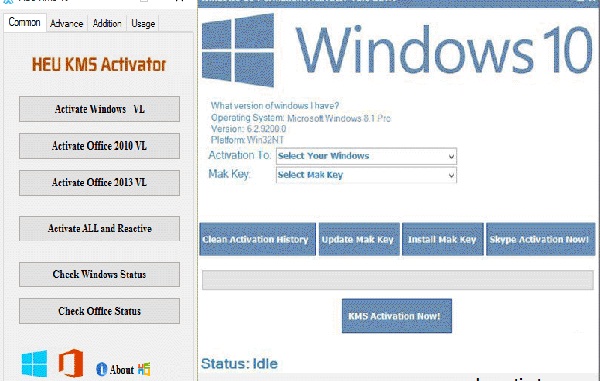The width and height of the screenshot is (600, 381).
Task: Click Install Mak Key button
Action: pos(443,239)
